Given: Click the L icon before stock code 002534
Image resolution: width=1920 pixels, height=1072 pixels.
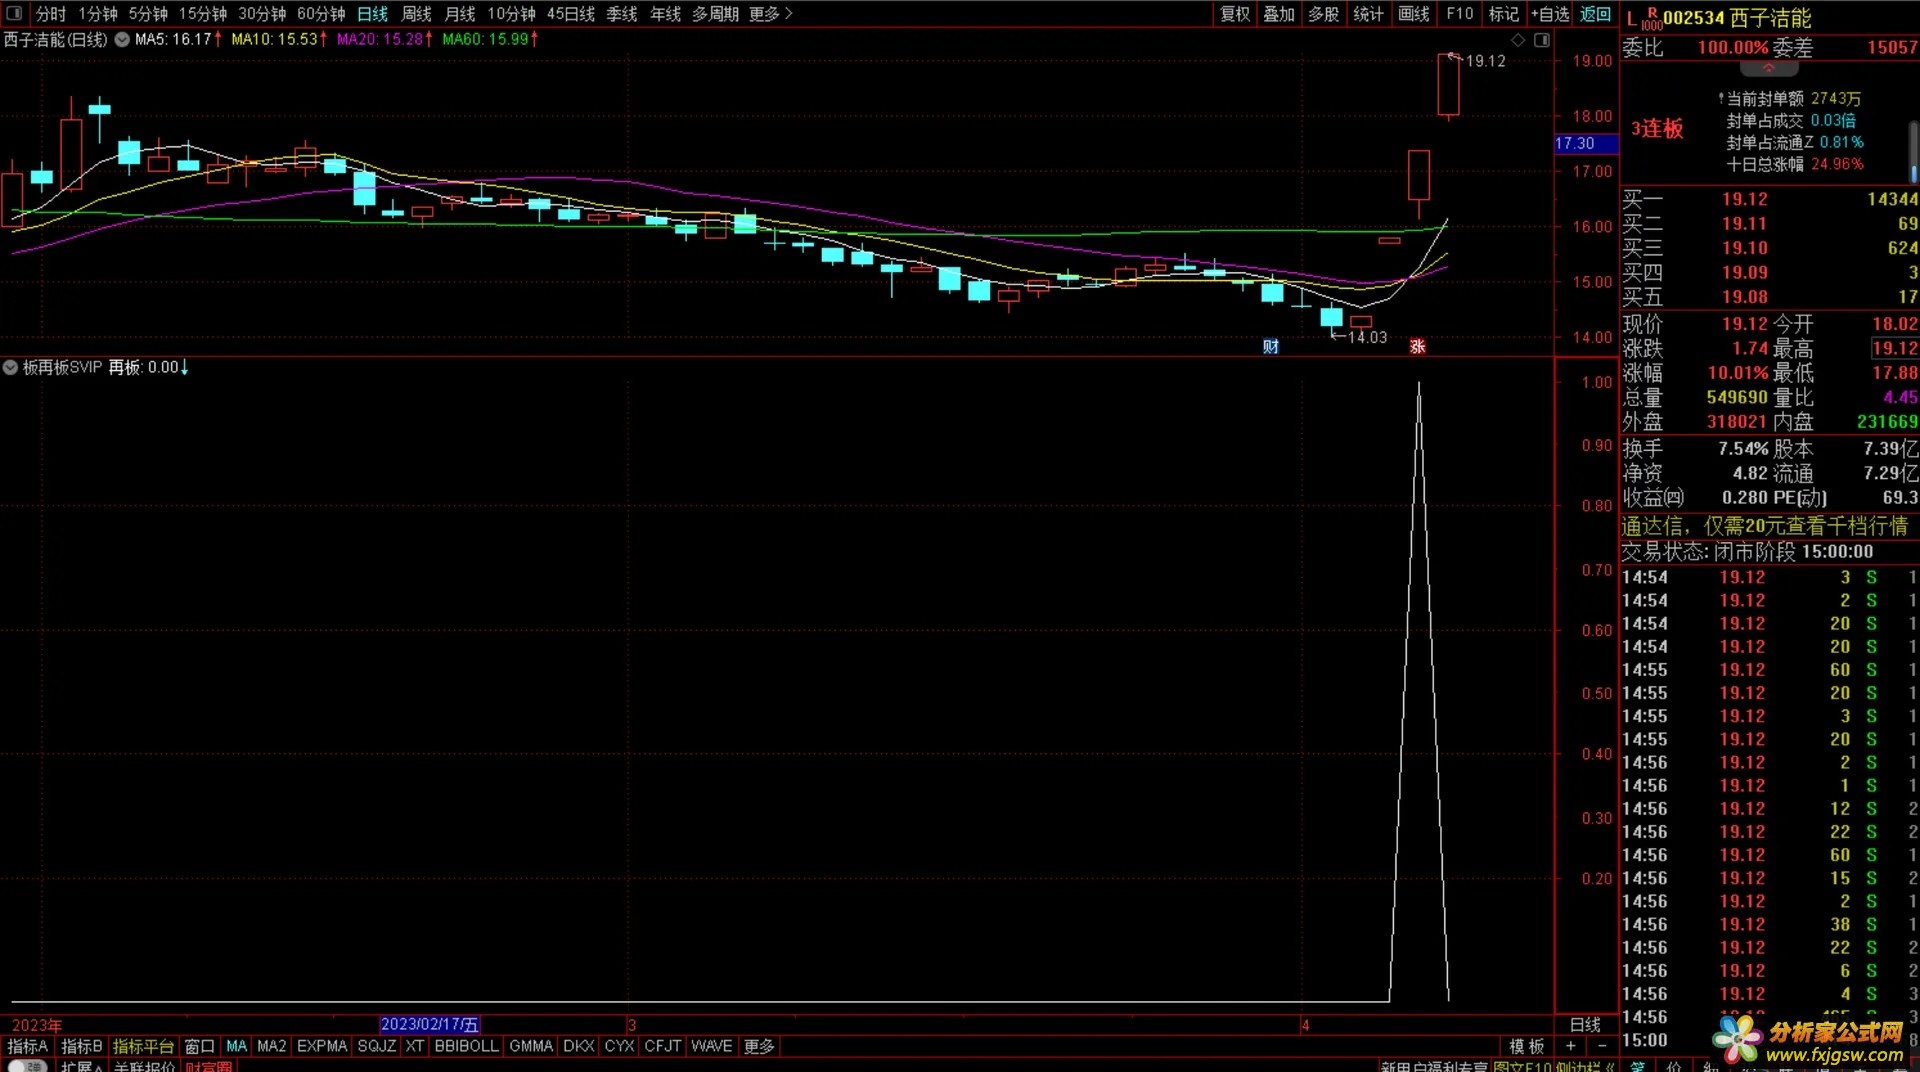Looking at the screenshot, I should tap(1631, 18).
